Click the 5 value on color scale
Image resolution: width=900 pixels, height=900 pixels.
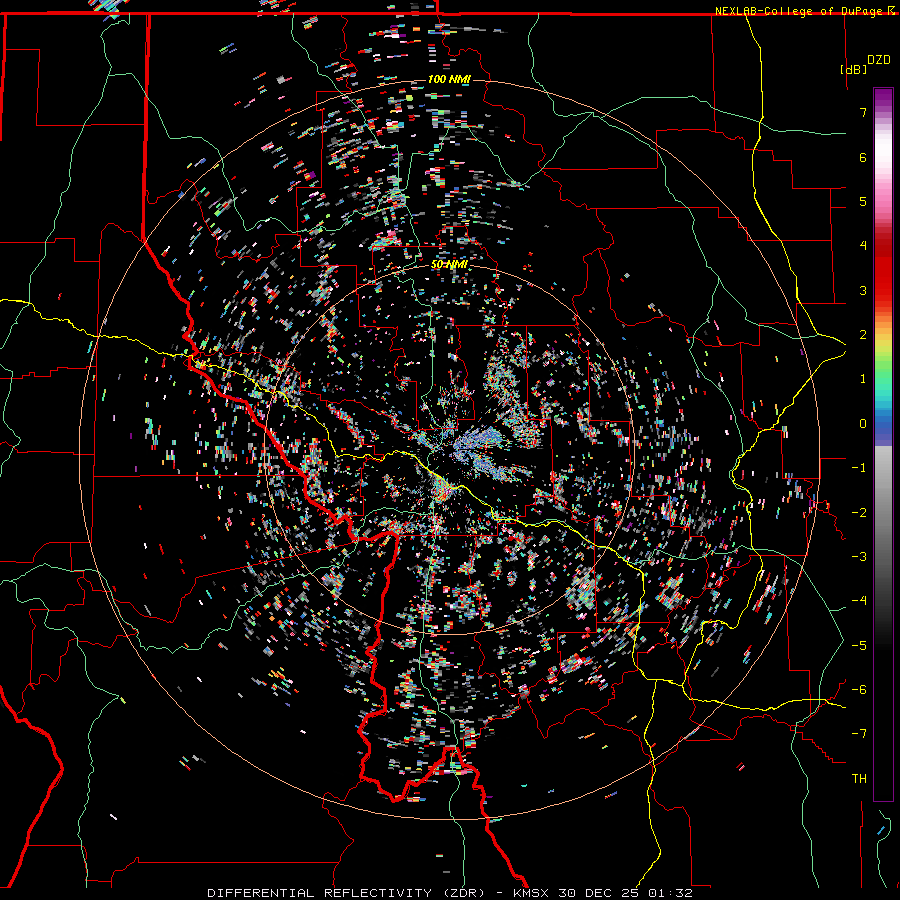click(863, 201)
